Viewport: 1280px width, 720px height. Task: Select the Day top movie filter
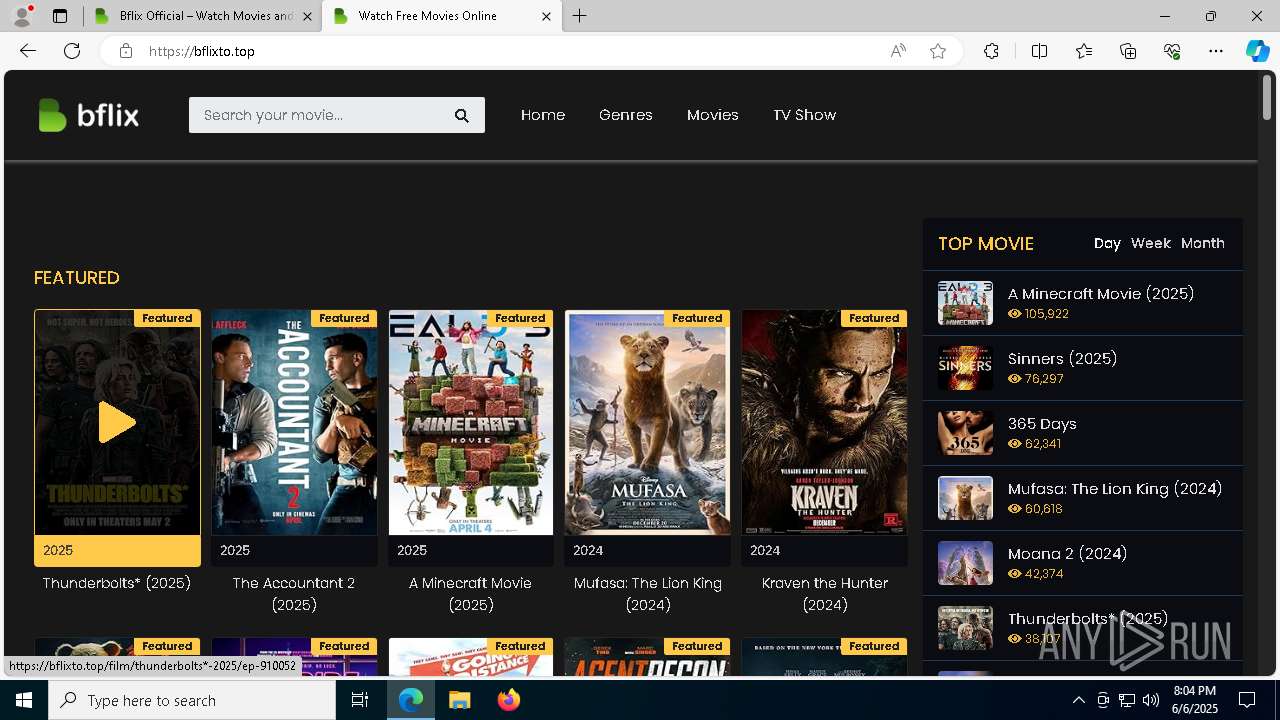coord(1107,243)
